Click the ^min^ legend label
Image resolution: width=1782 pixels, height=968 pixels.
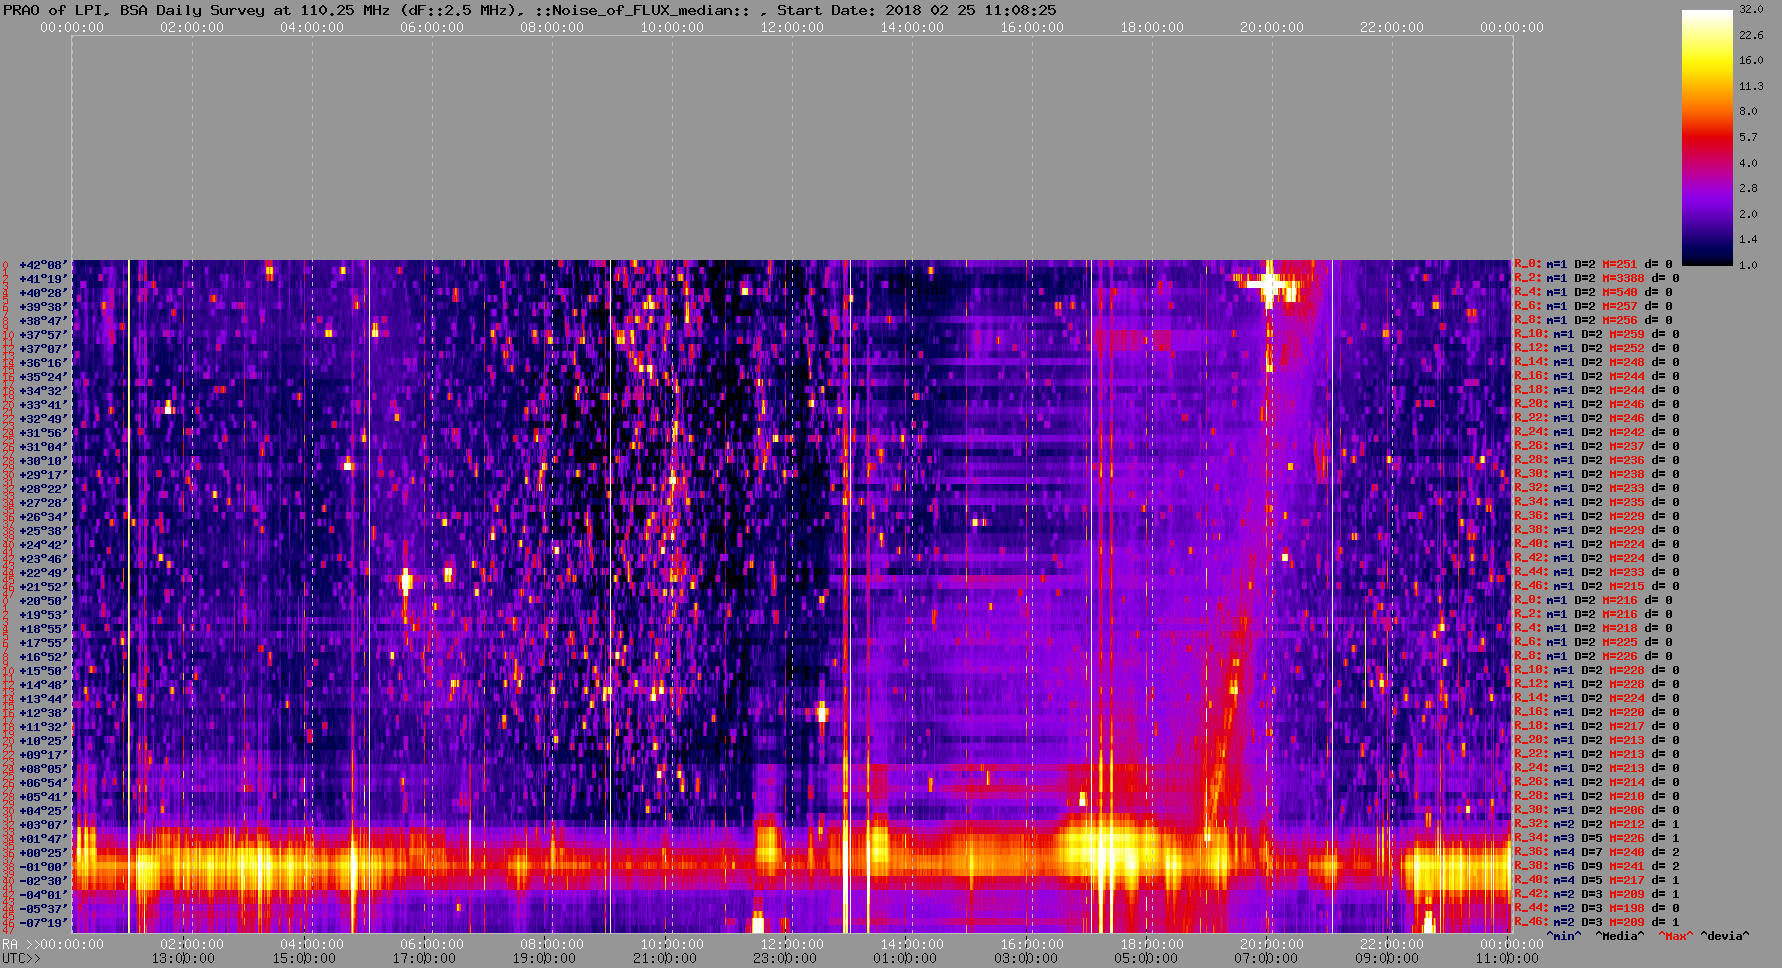click(x=1564, y=937)
